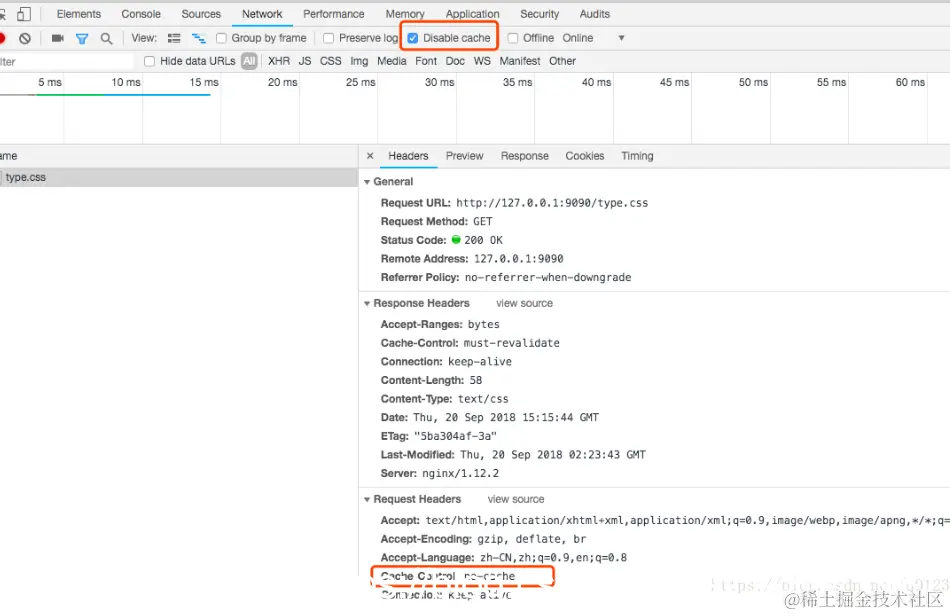The image size is (950, 616).
Task: Collapse the Request Headers section
Action: click(367, 500)
